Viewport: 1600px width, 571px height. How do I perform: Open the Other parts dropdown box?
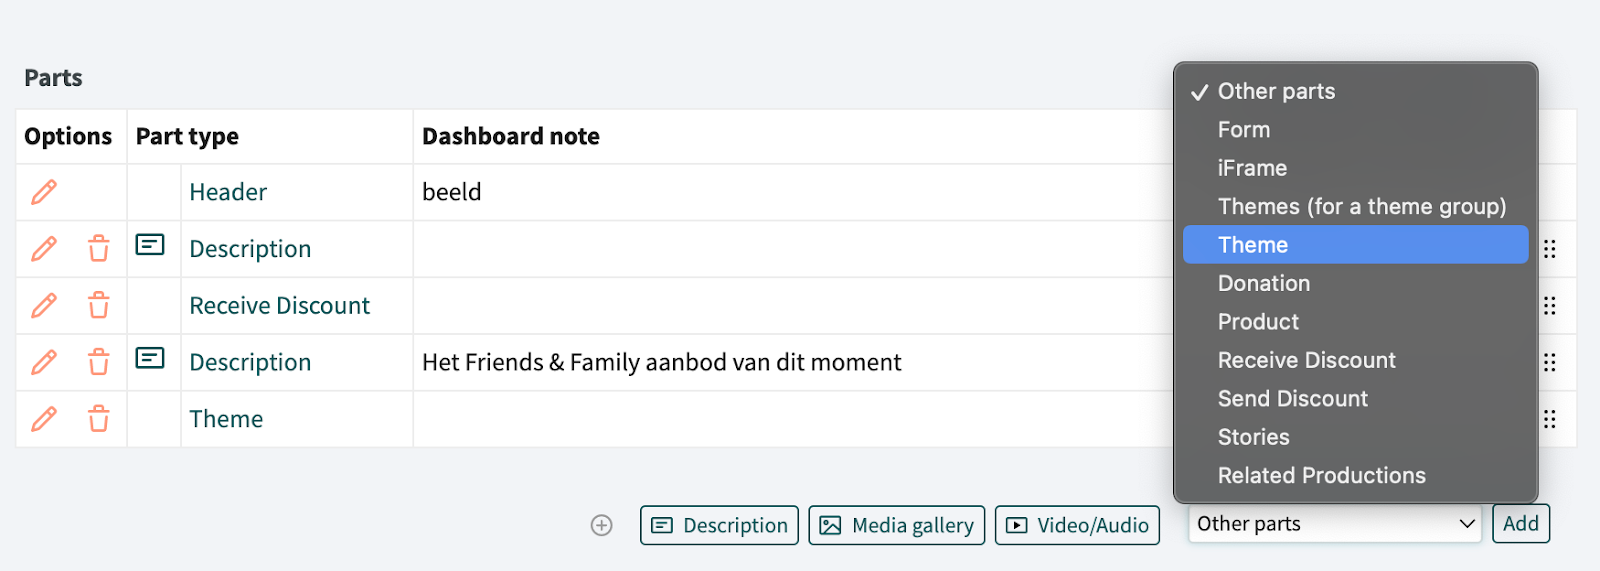point(1334,524)
